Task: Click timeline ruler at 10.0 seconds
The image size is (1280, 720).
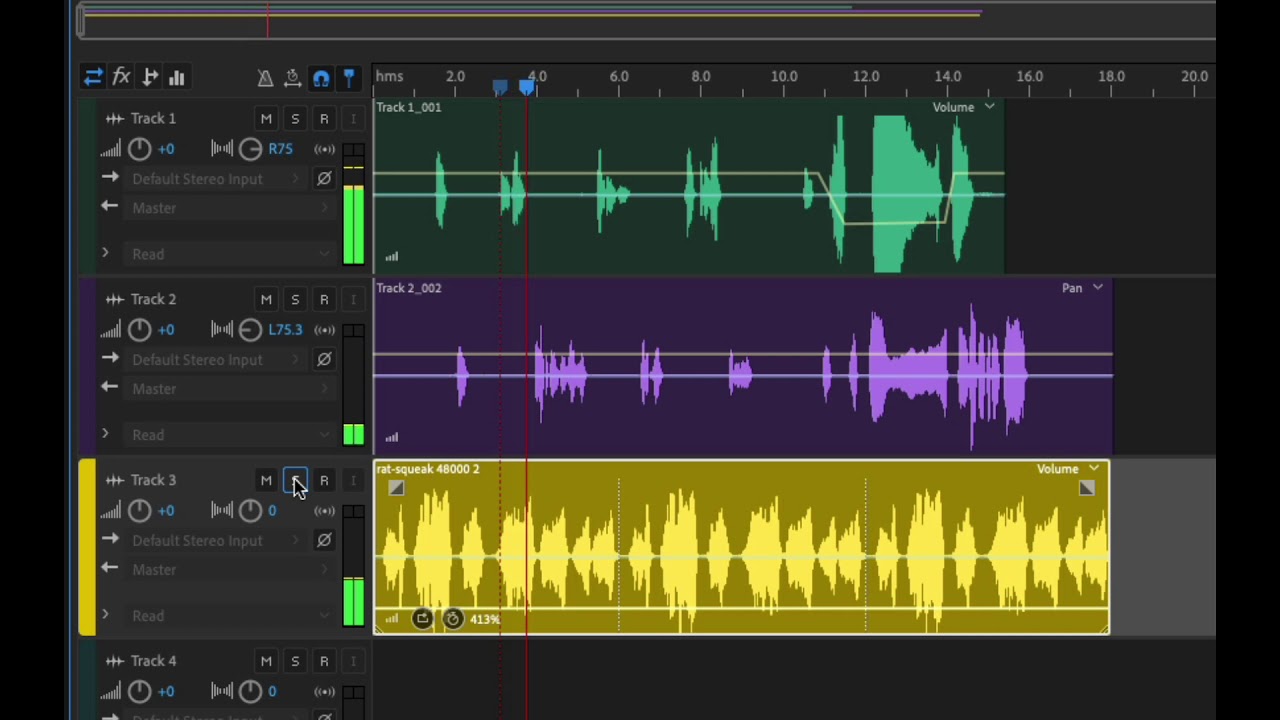Action: pyautogui.click(x=784, y=76)
